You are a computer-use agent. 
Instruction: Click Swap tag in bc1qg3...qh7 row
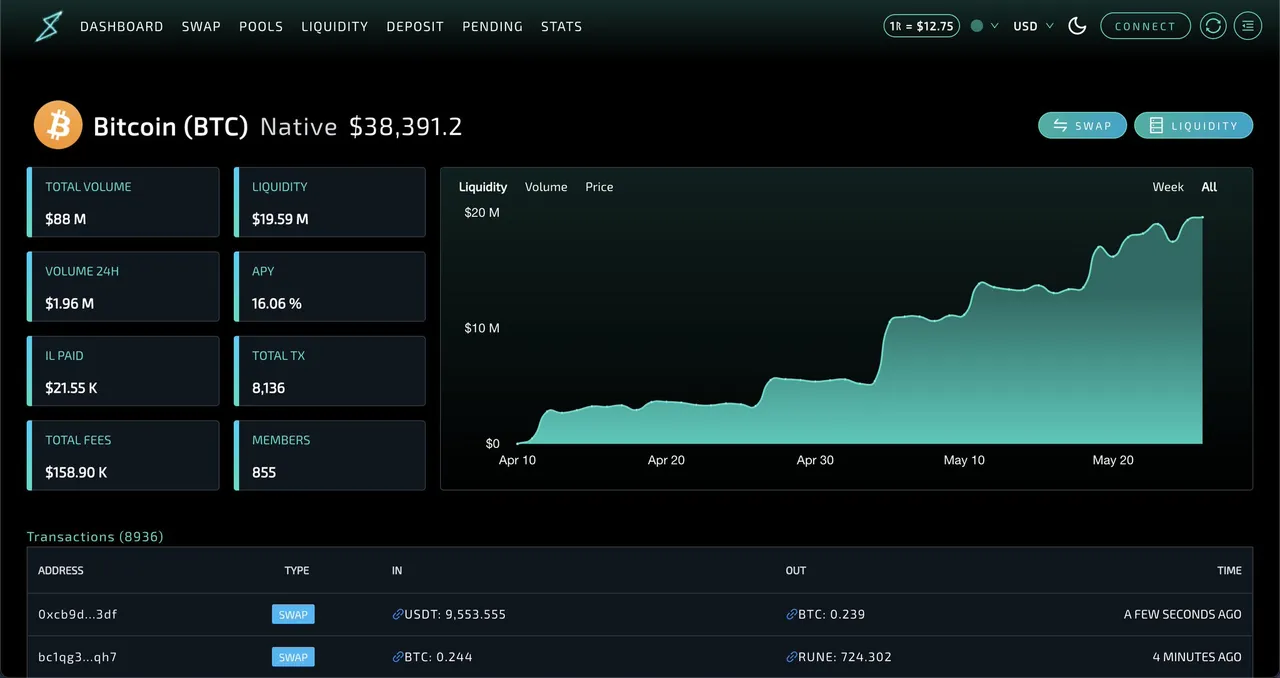tap(293, 657)
